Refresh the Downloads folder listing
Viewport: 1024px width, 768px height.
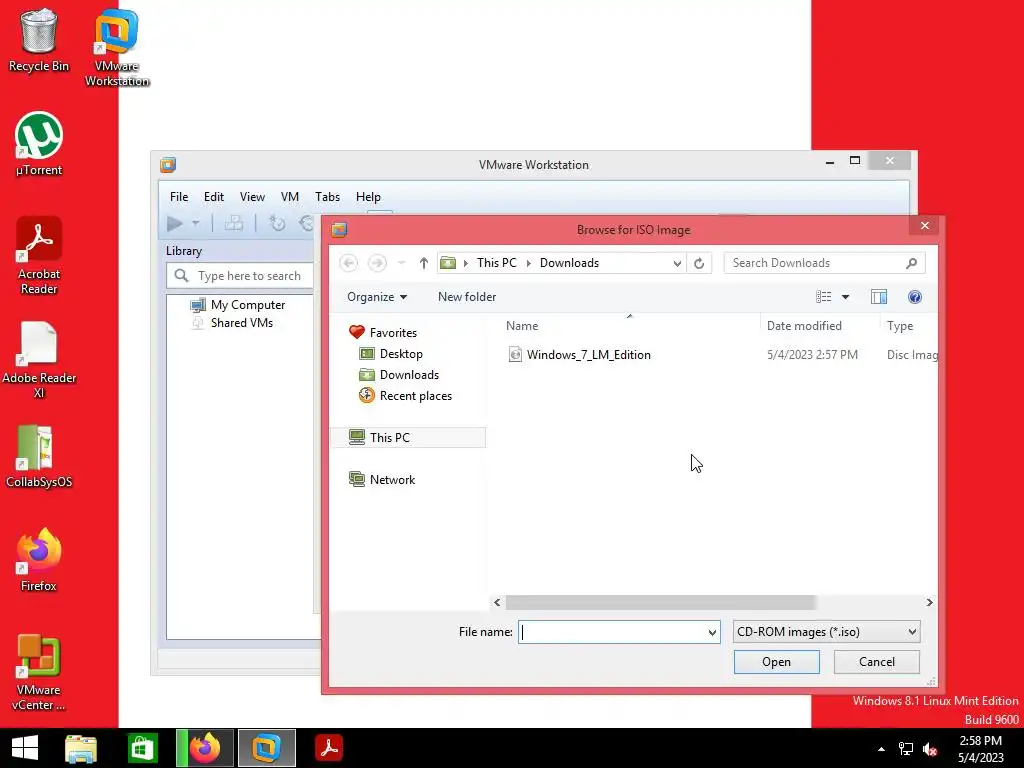(x=699, y=263)
